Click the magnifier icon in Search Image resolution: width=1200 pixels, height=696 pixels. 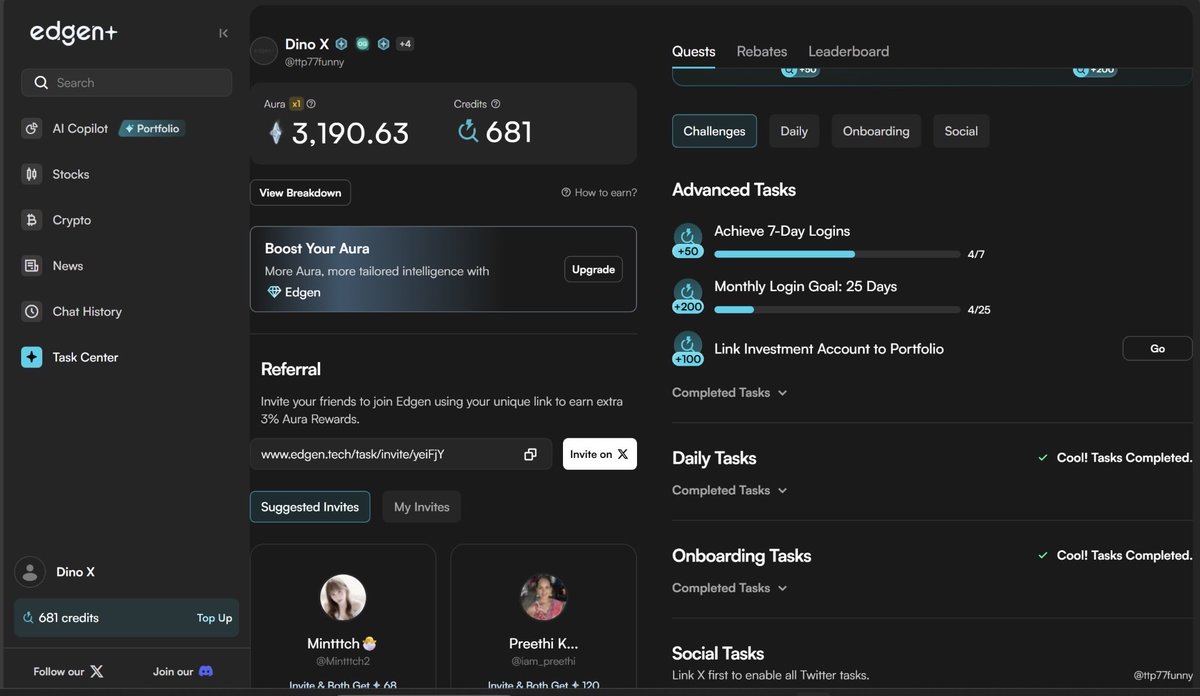(41, 83)
